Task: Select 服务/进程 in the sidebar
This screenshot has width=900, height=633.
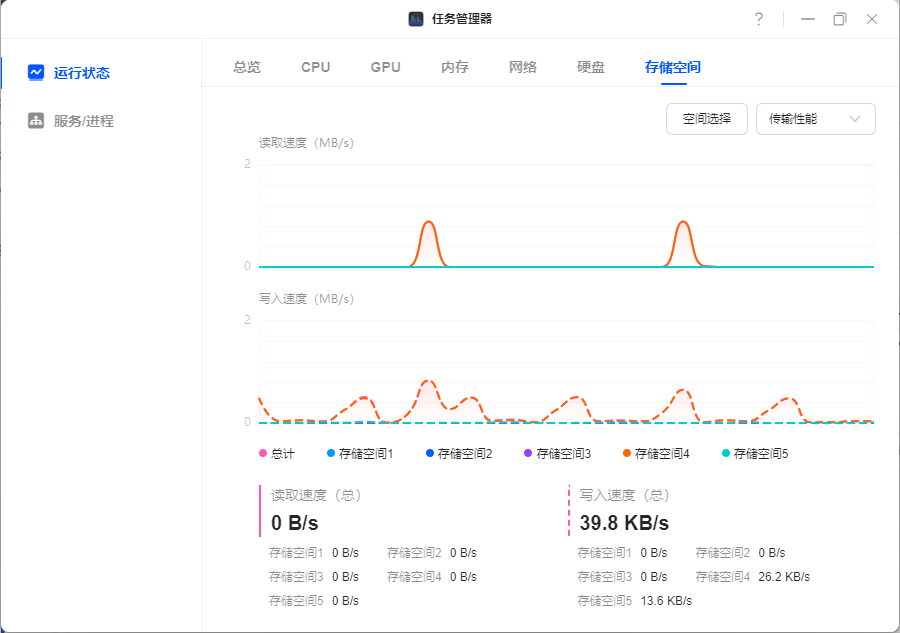Action: click(x=84, y=121)
